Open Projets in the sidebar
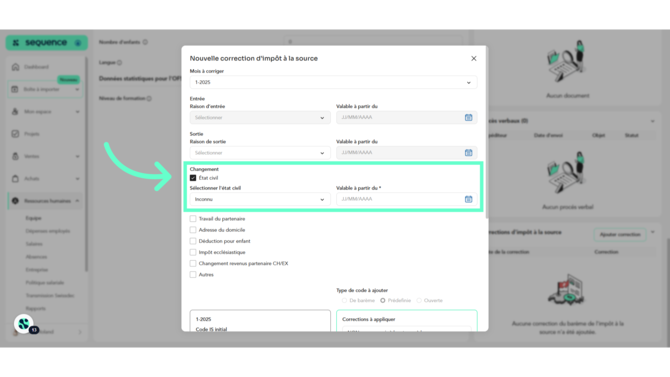The width and height of the screenshot is (670, 377). (x=32, y=134)
